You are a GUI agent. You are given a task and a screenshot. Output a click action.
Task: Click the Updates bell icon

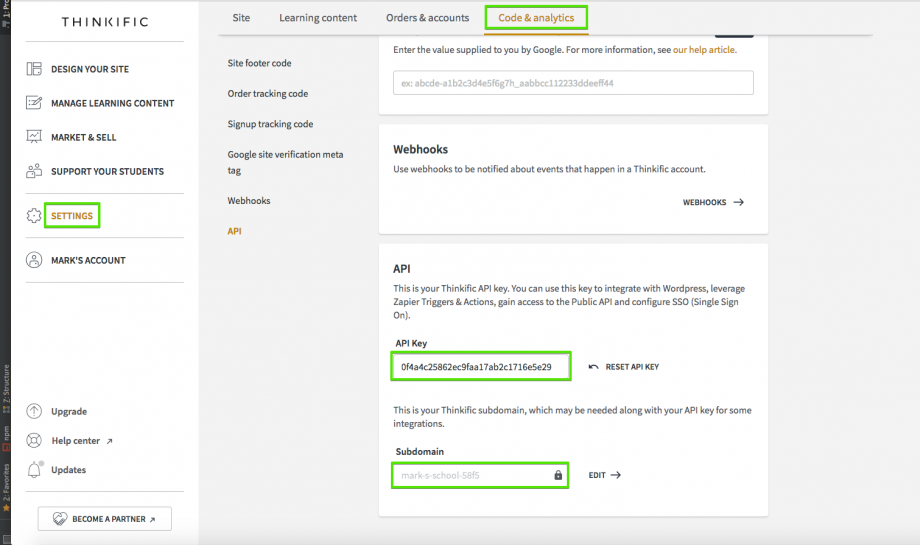tap(35, 469)
